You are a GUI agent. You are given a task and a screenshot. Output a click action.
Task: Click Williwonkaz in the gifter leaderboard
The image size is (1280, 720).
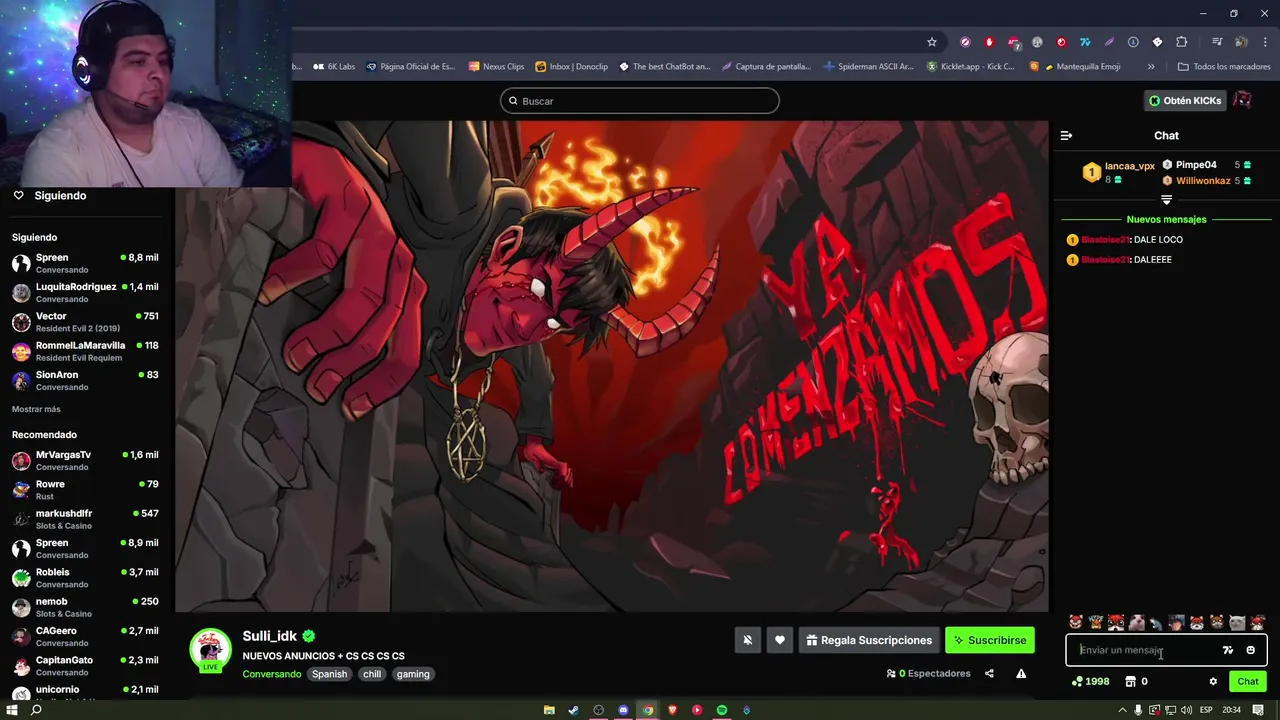click(1203, 181)
